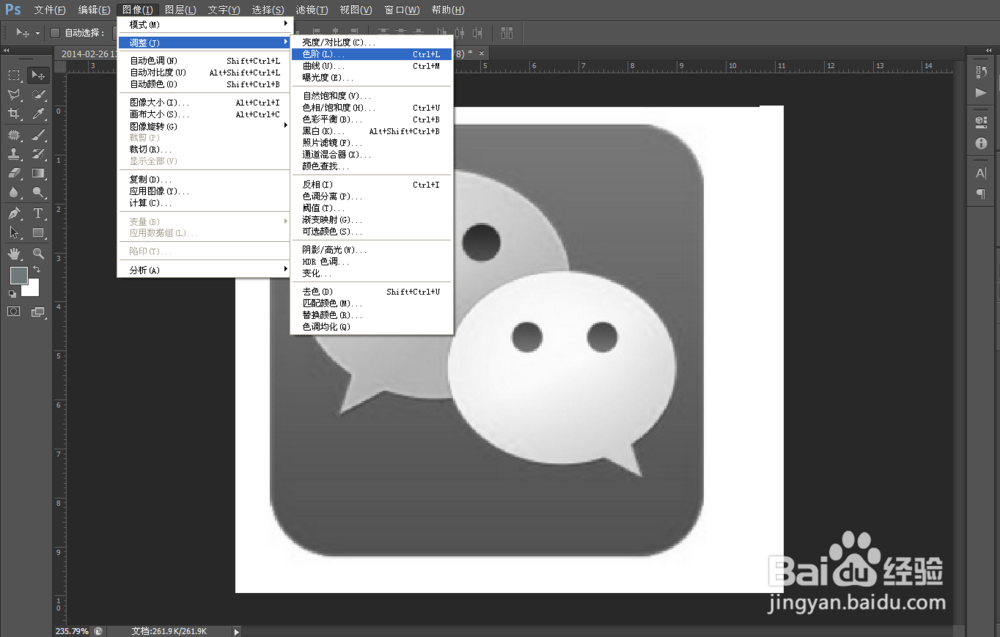Open the Actions panel play icon

(x=981, y=93)
